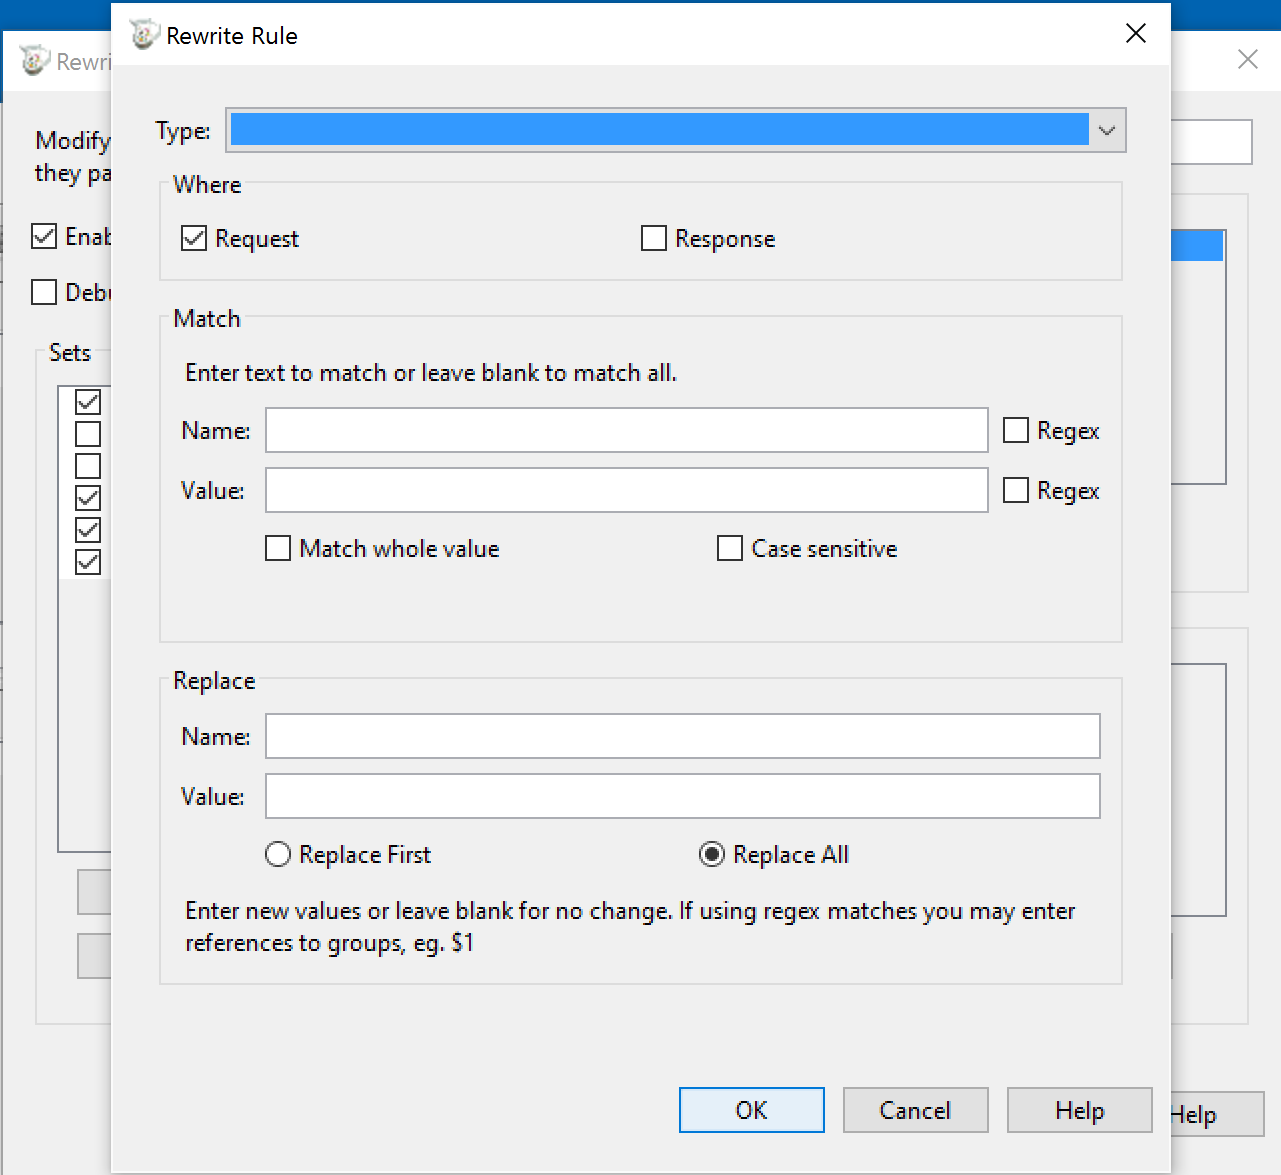Screen dimensions: 1281x1175
Task: Open Help for the Rewrite Rule dialog
Action: (x=1079, y=1111)
